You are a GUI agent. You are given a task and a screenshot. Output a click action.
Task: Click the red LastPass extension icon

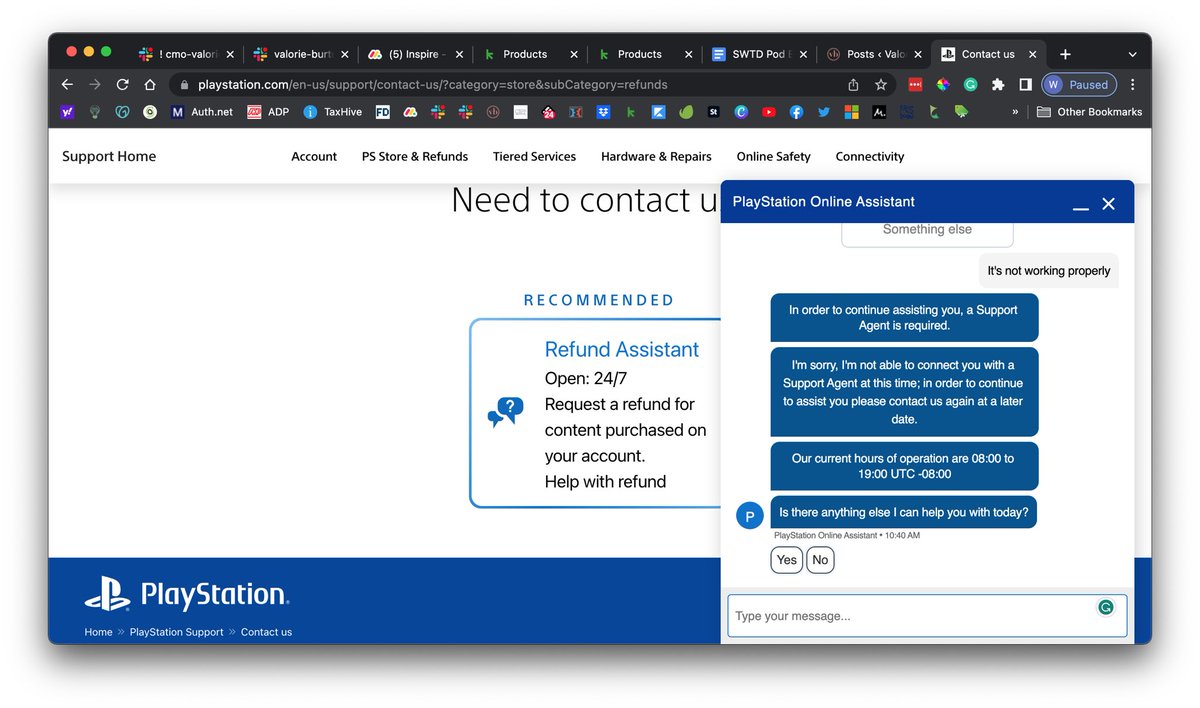click(x=915, y=85)
